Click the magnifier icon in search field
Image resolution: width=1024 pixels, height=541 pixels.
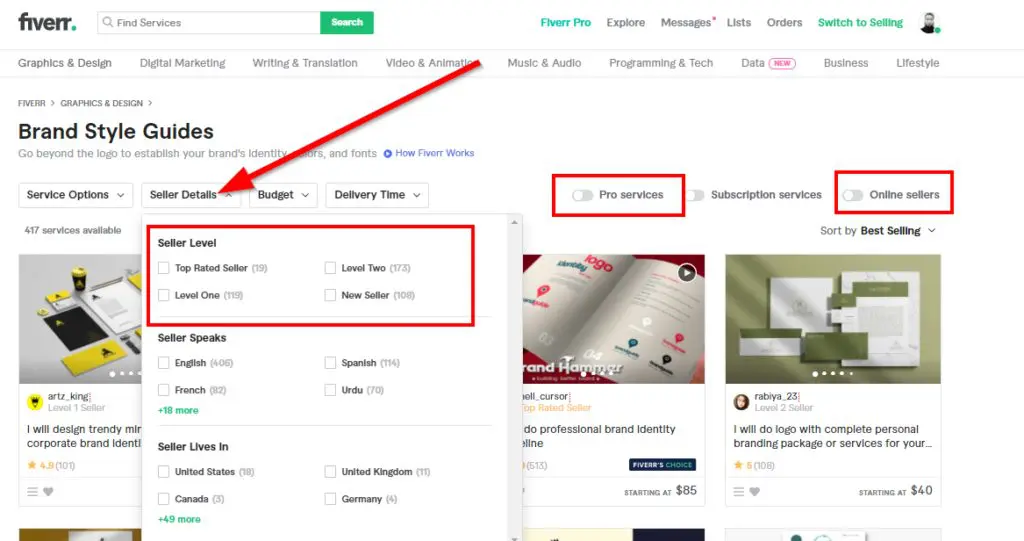click(108, 22)
